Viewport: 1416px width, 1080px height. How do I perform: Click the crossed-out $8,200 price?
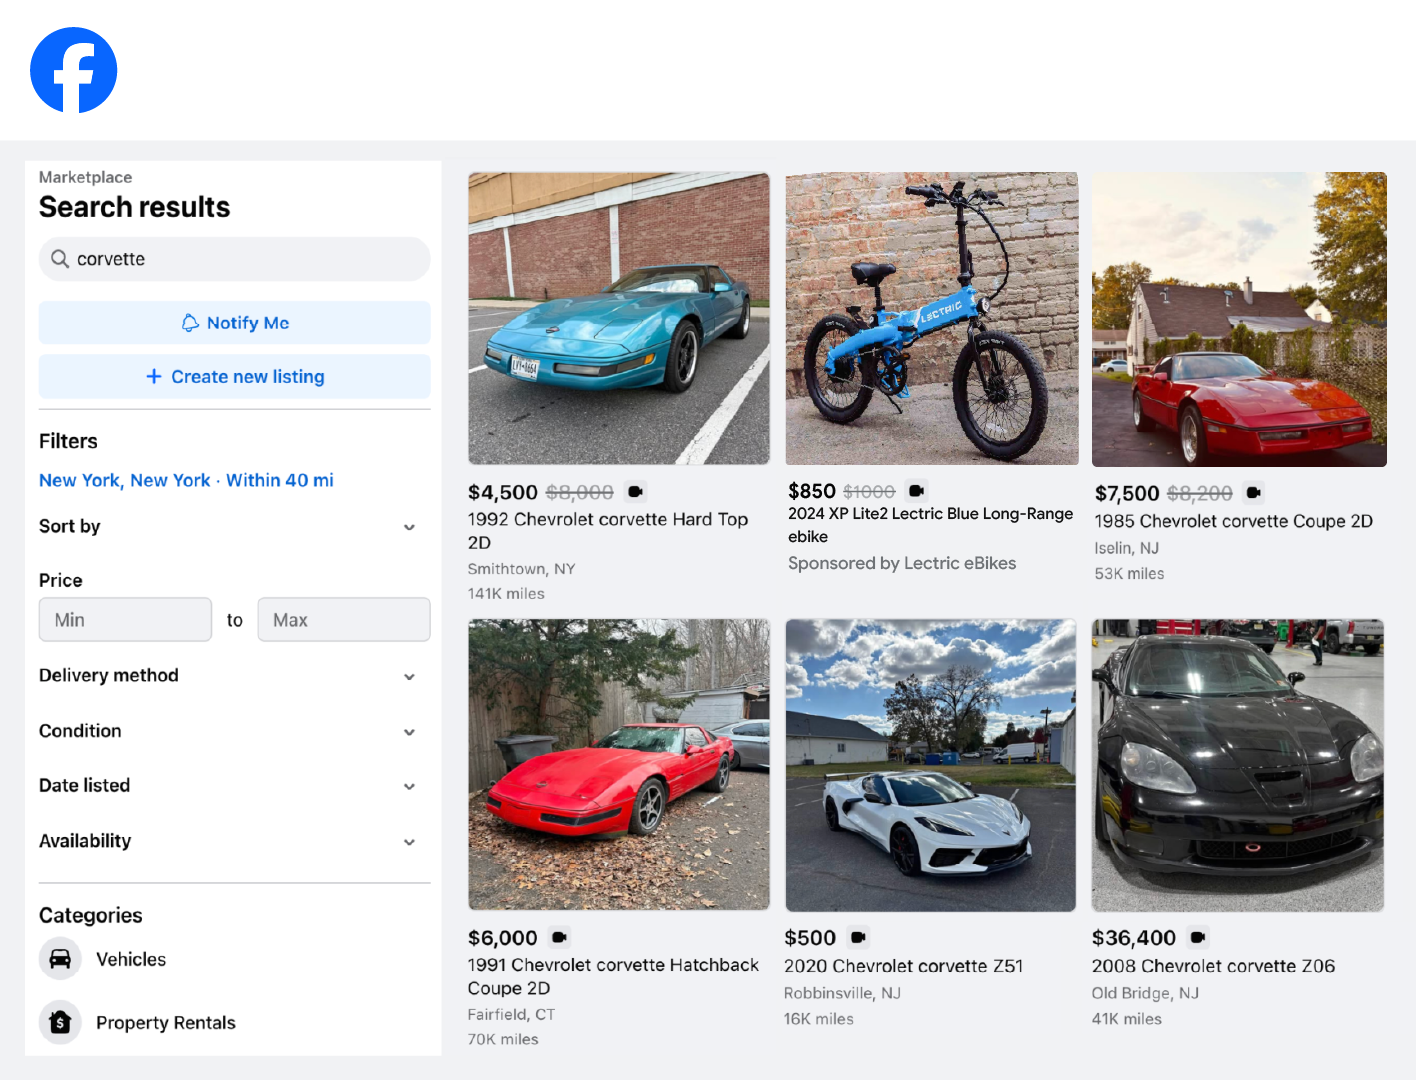click(1200, 493)
